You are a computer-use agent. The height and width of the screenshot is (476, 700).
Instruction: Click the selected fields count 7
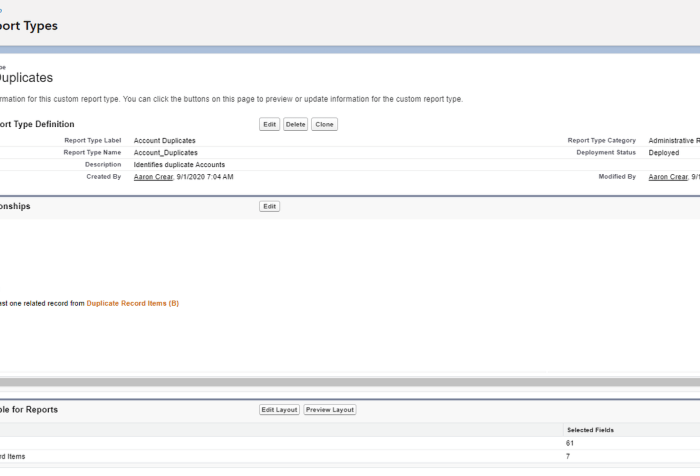[569, 456]
